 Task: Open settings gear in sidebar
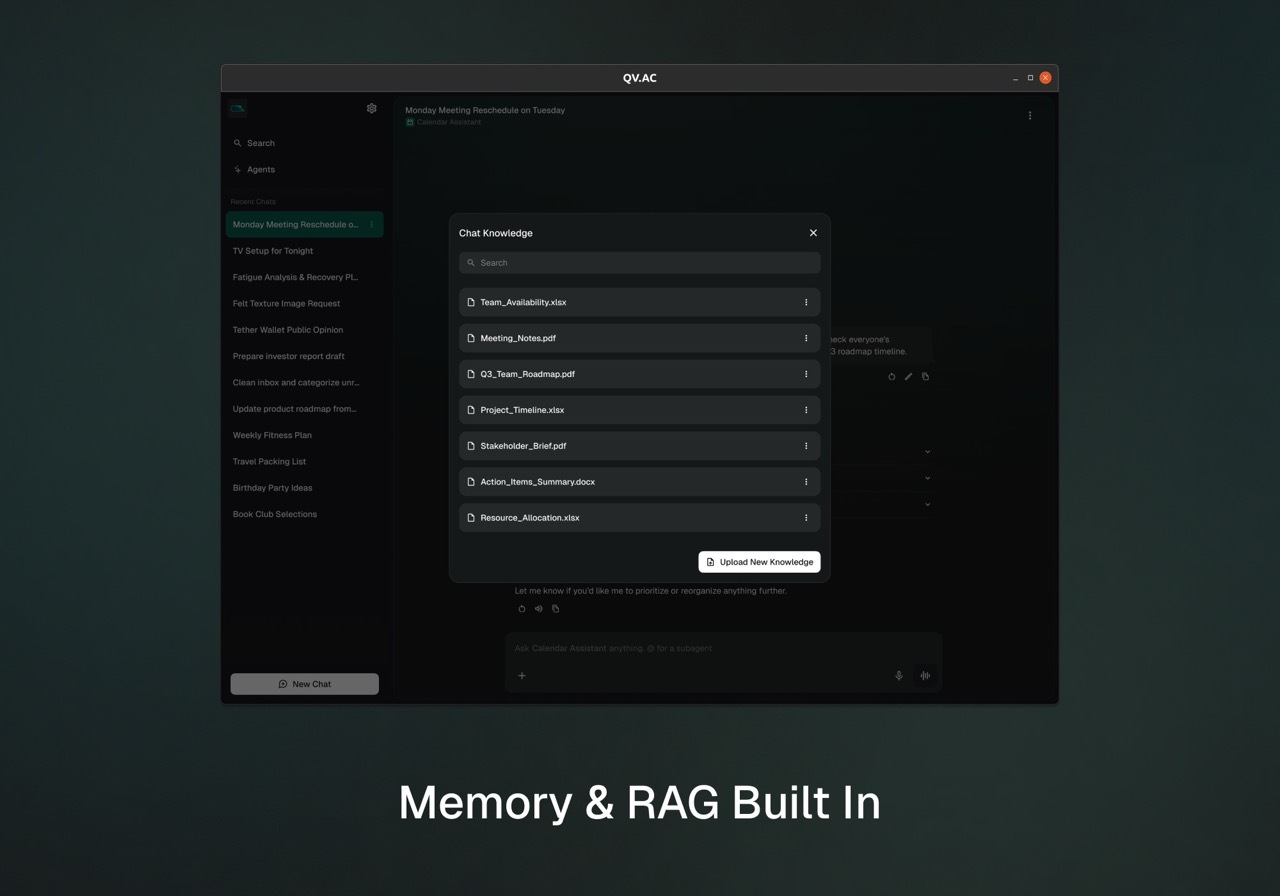[371, 108]
